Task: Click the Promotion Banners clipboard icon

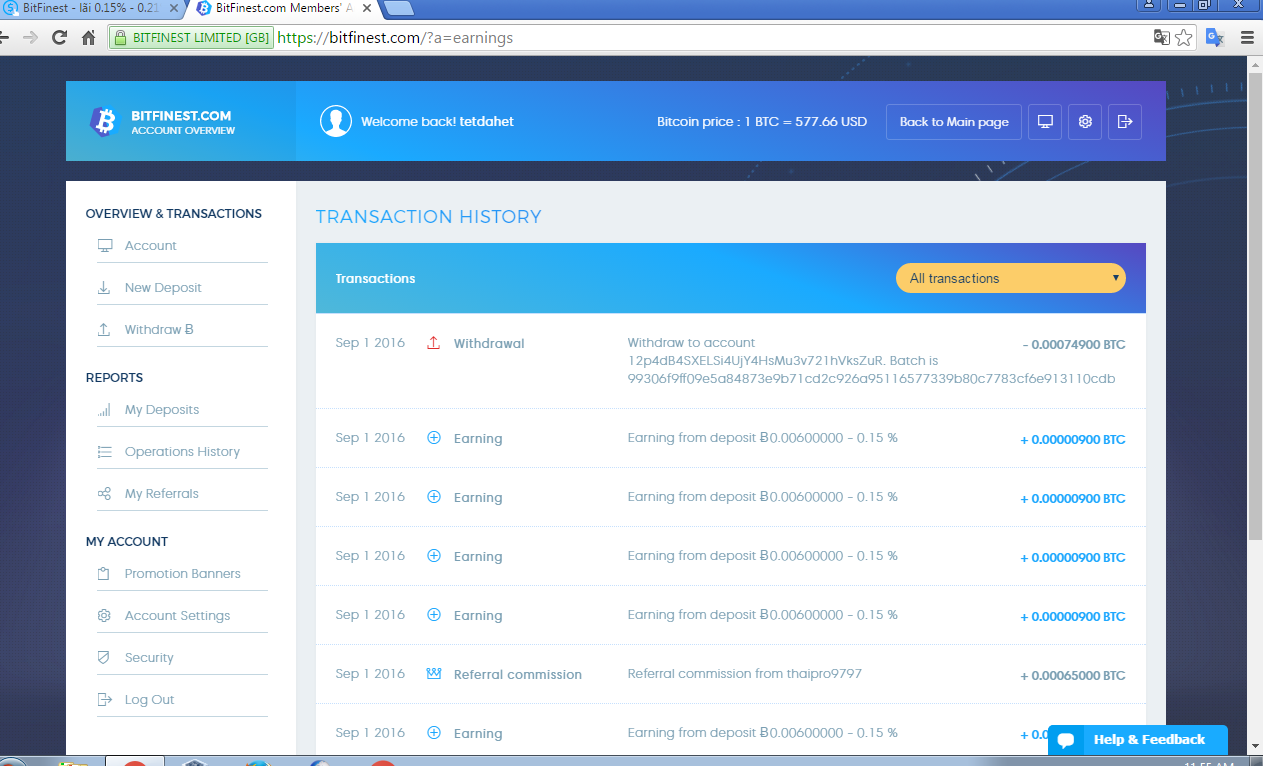Action: point(104,574)
